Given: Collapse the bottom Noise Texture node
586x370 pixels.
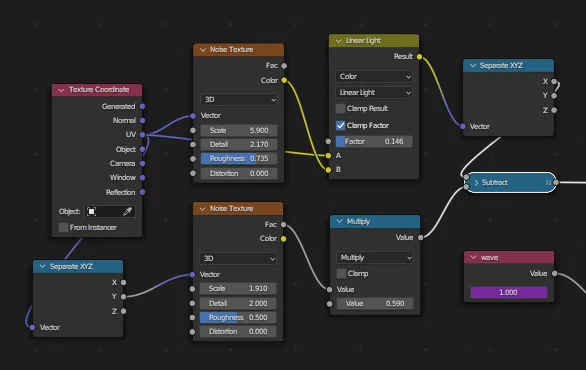Looking at the screenshot, I should (x=203, y=209).
